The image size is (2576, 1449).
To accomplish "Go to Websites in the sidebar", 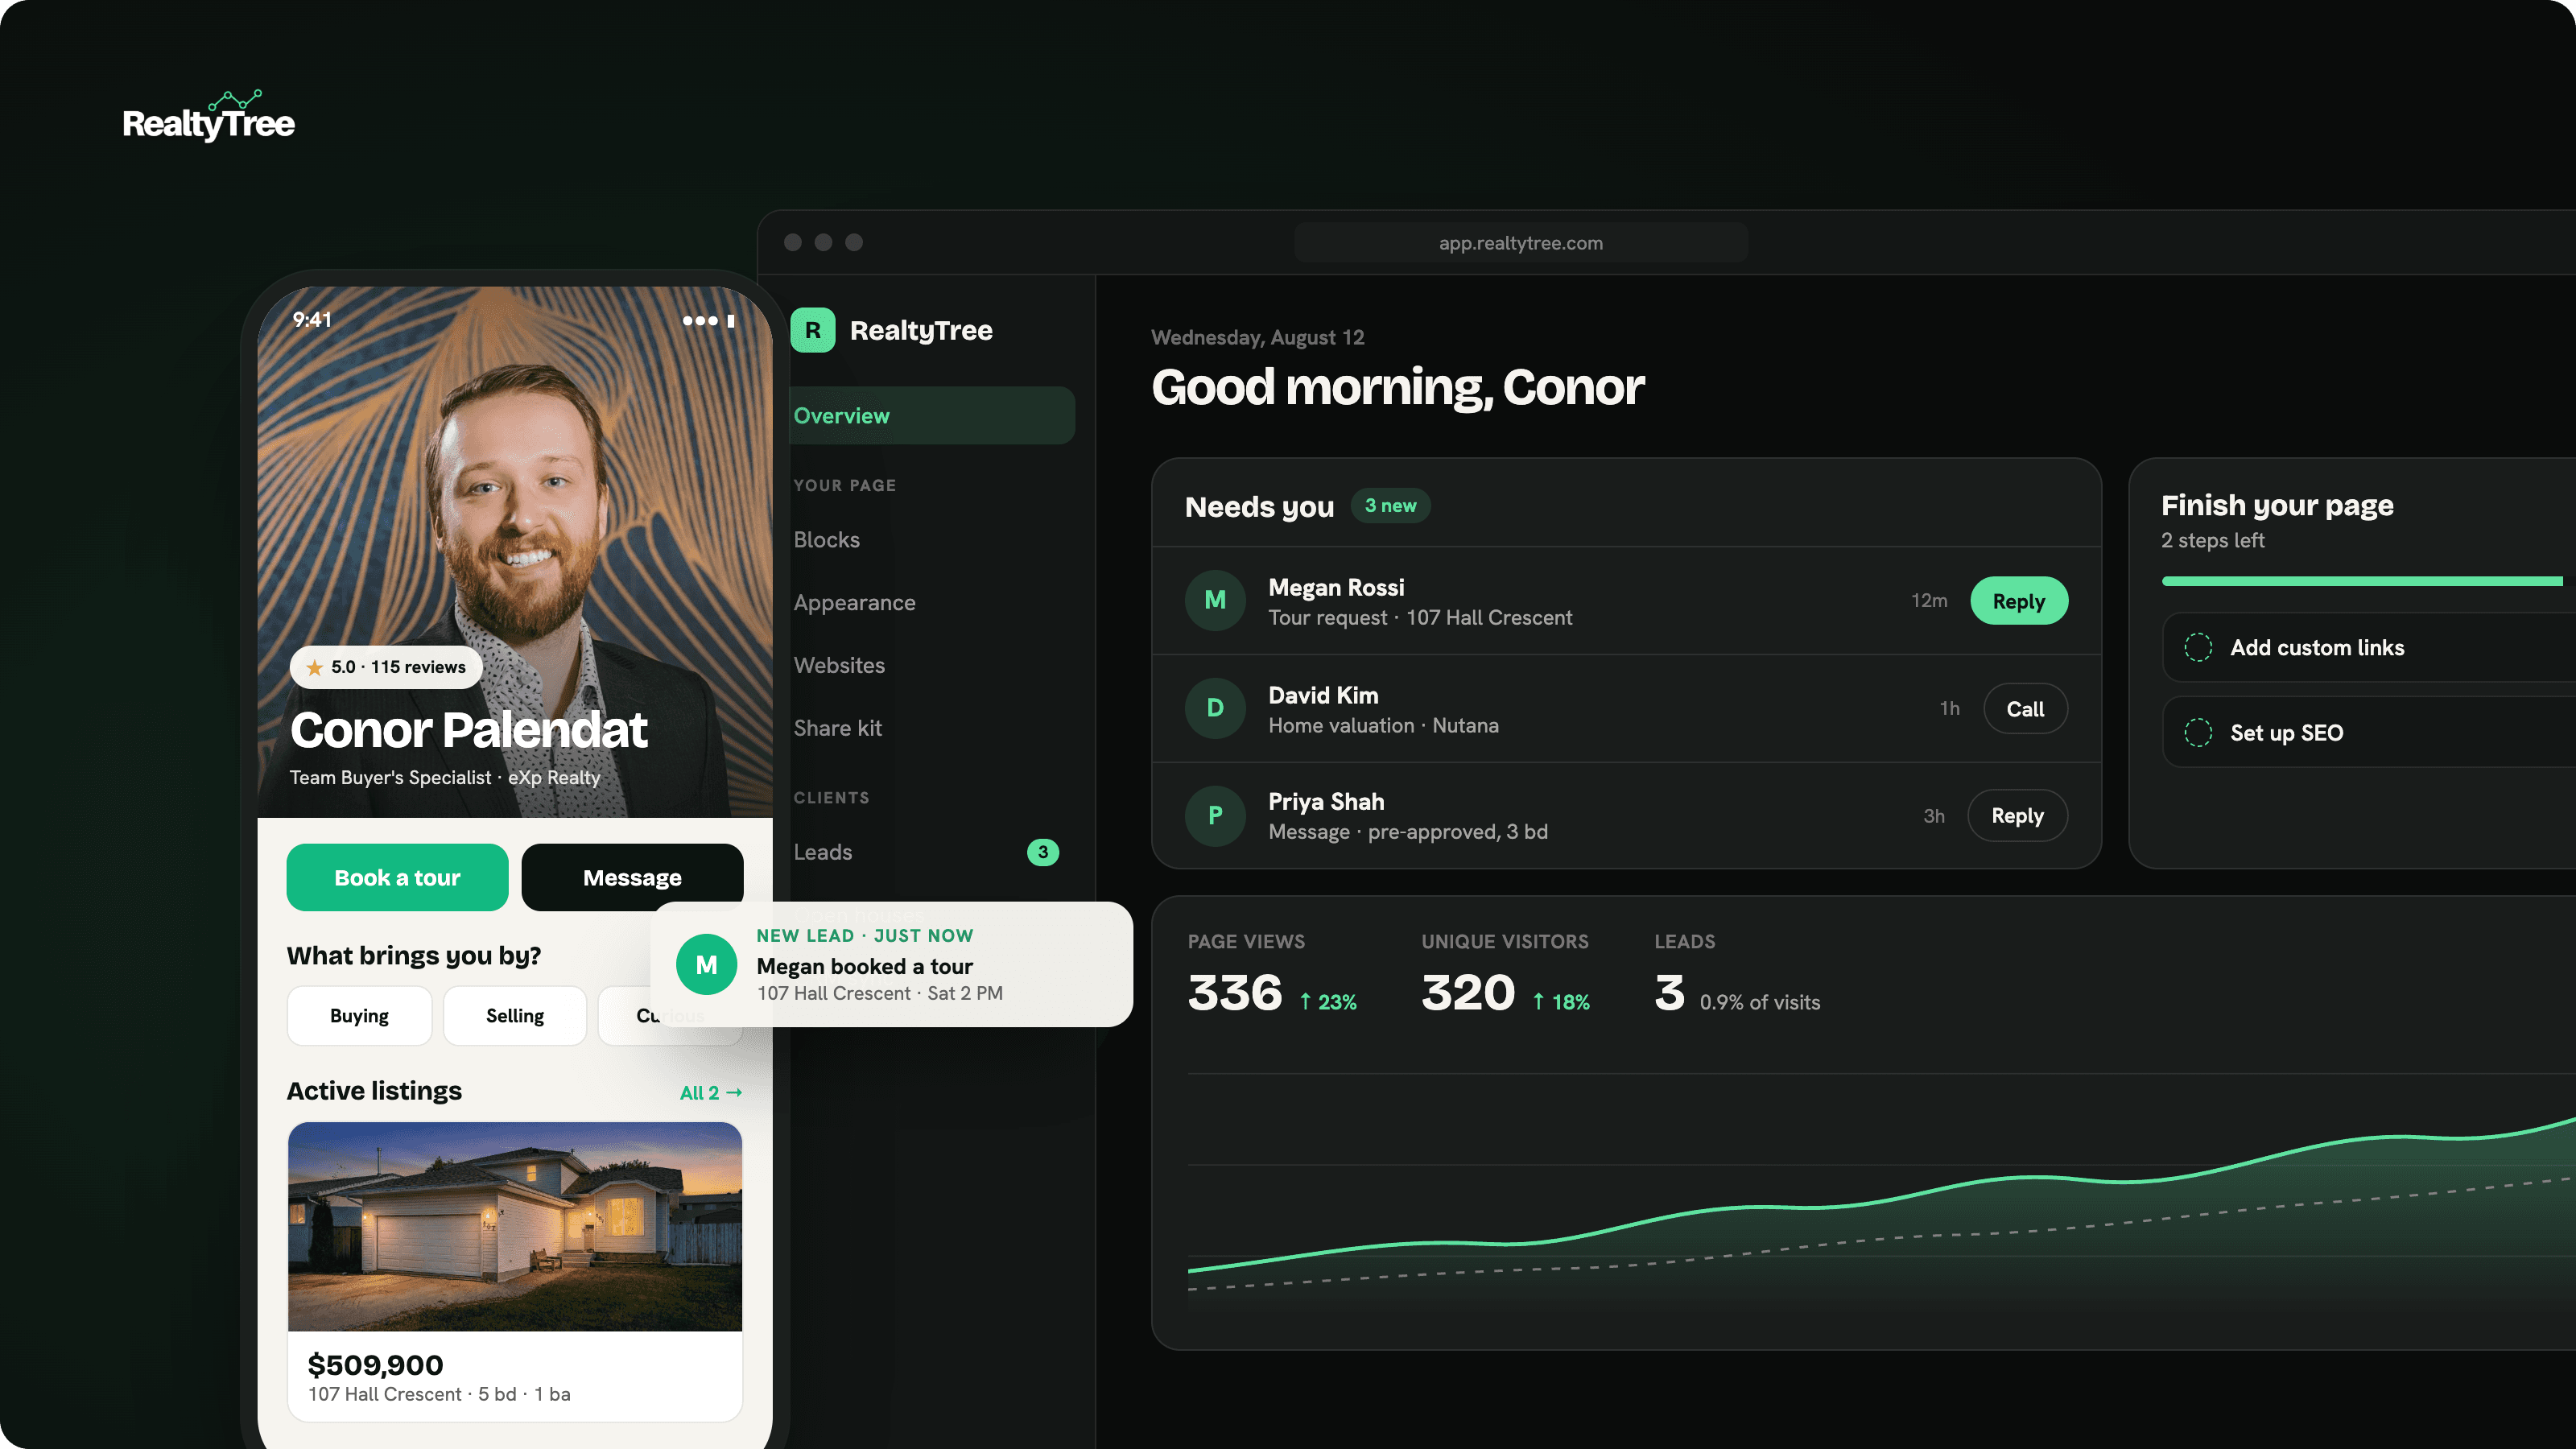I will point(839,665).
